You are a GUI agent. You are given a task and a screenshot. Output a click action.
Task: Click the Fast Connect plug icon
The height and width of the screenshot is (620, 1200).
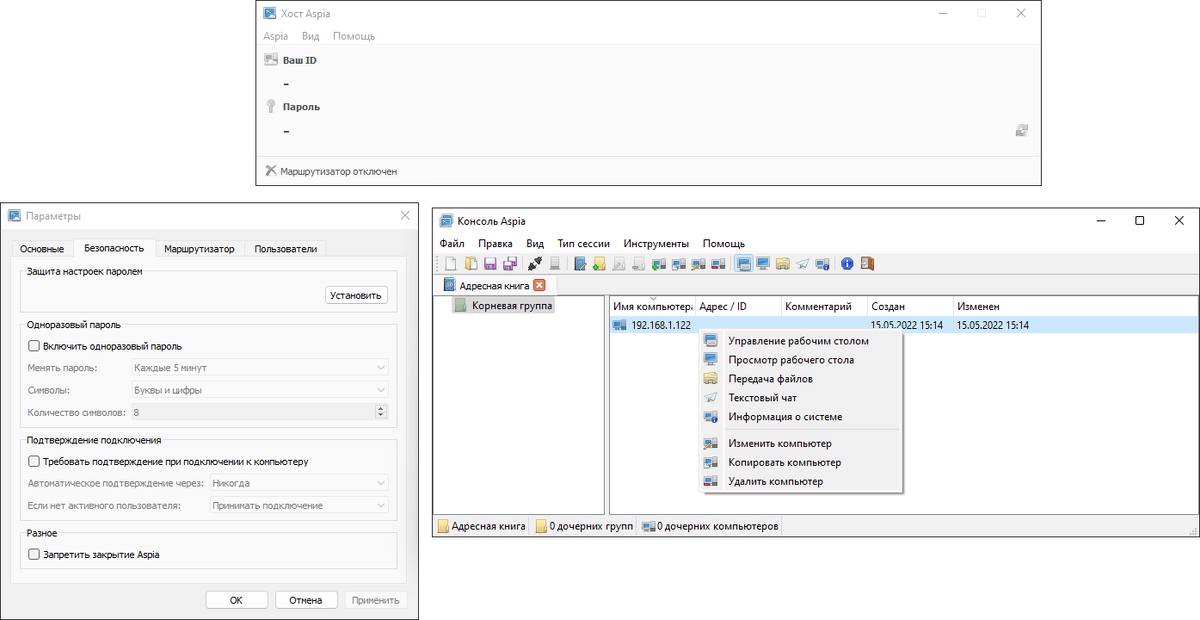[x=535, y=264]
